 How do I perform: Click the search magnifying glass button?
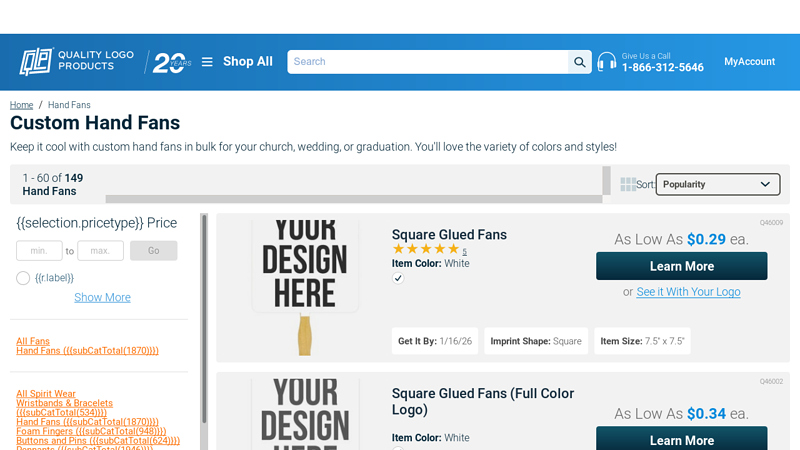click(x=580, y=62)
